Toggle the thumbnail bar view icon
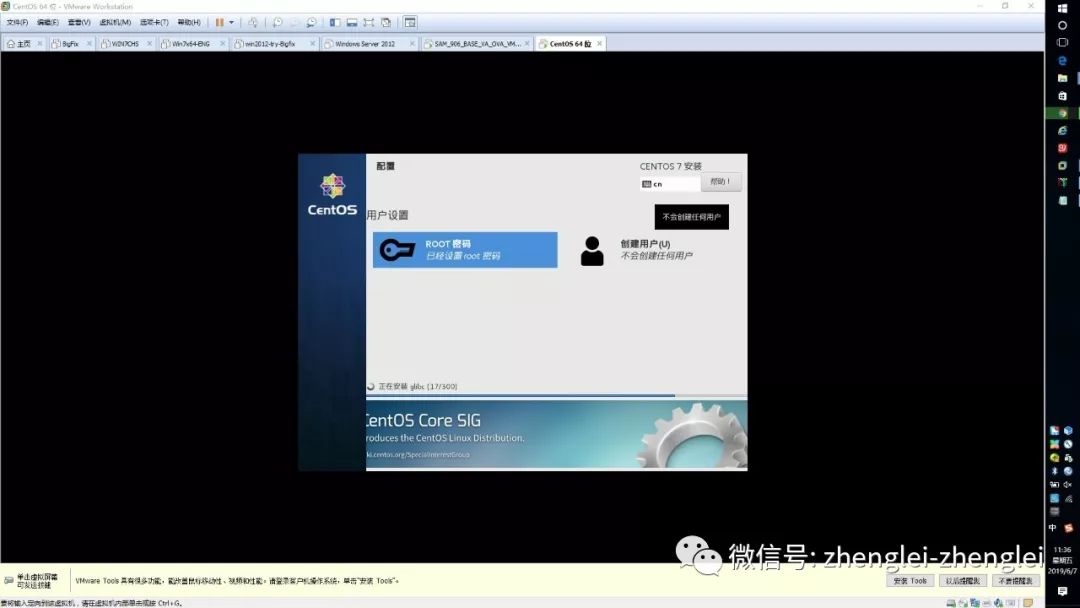This screenshot has height=608, width=1080. (x=352, y=23)
